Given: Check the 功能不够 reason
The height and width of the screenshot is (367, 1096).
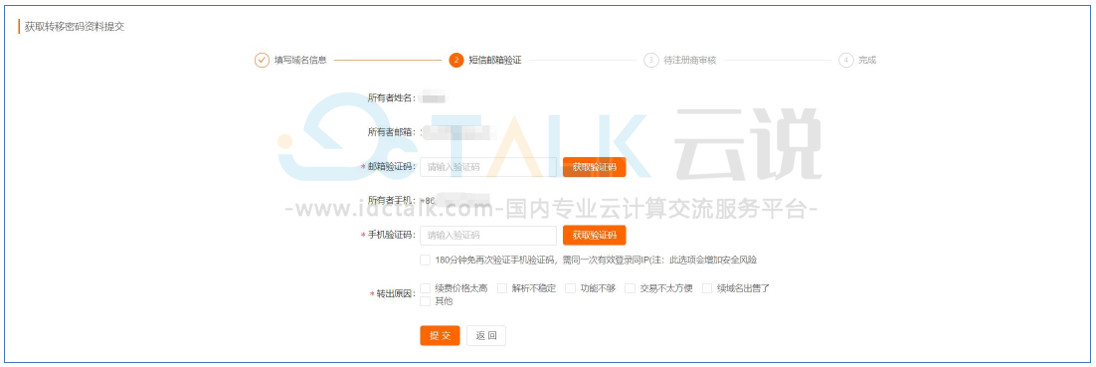Looking at the screenshot, I should coord(570,288).
